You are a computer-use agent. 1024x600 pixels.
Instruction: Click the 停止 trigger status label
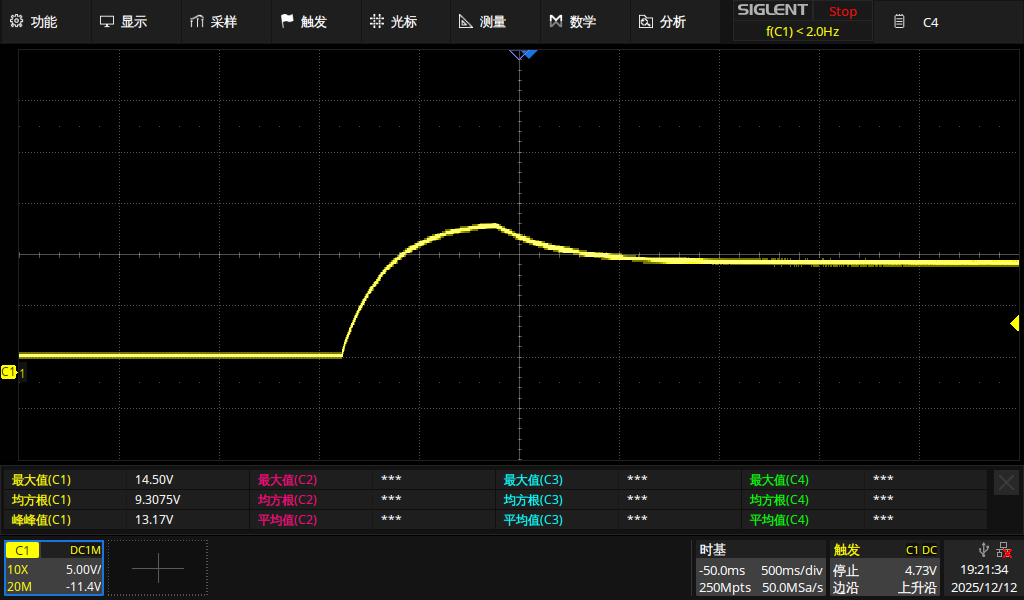(846, 571)
